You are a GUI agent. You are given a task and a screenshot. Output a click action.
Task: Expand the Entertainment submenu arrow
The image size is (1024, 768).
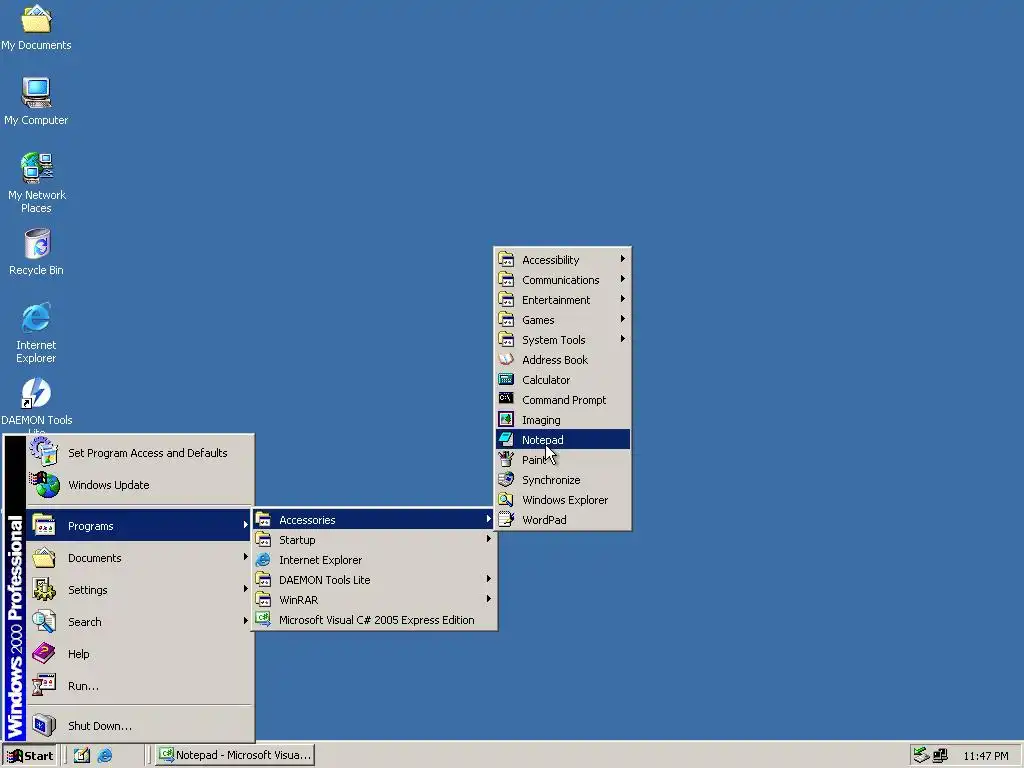click(622, 299)
